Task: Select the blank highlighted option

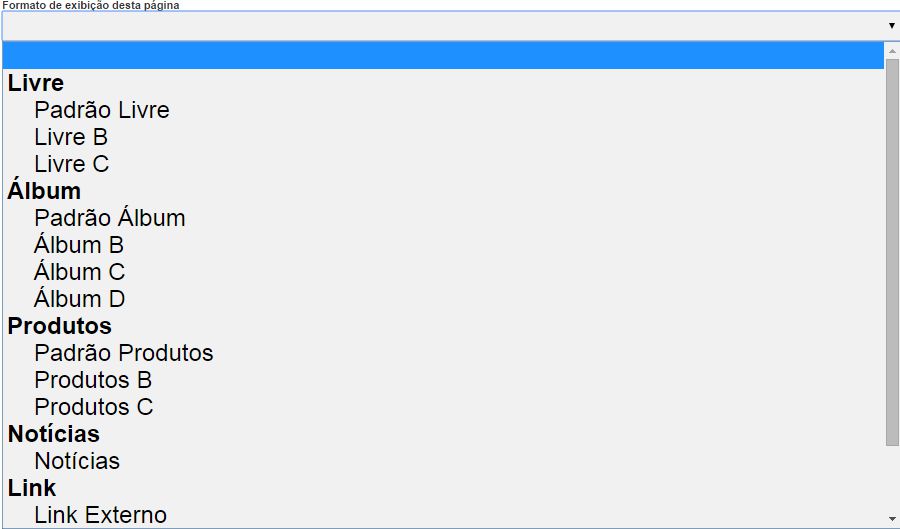Action: [x=443, y=56]
